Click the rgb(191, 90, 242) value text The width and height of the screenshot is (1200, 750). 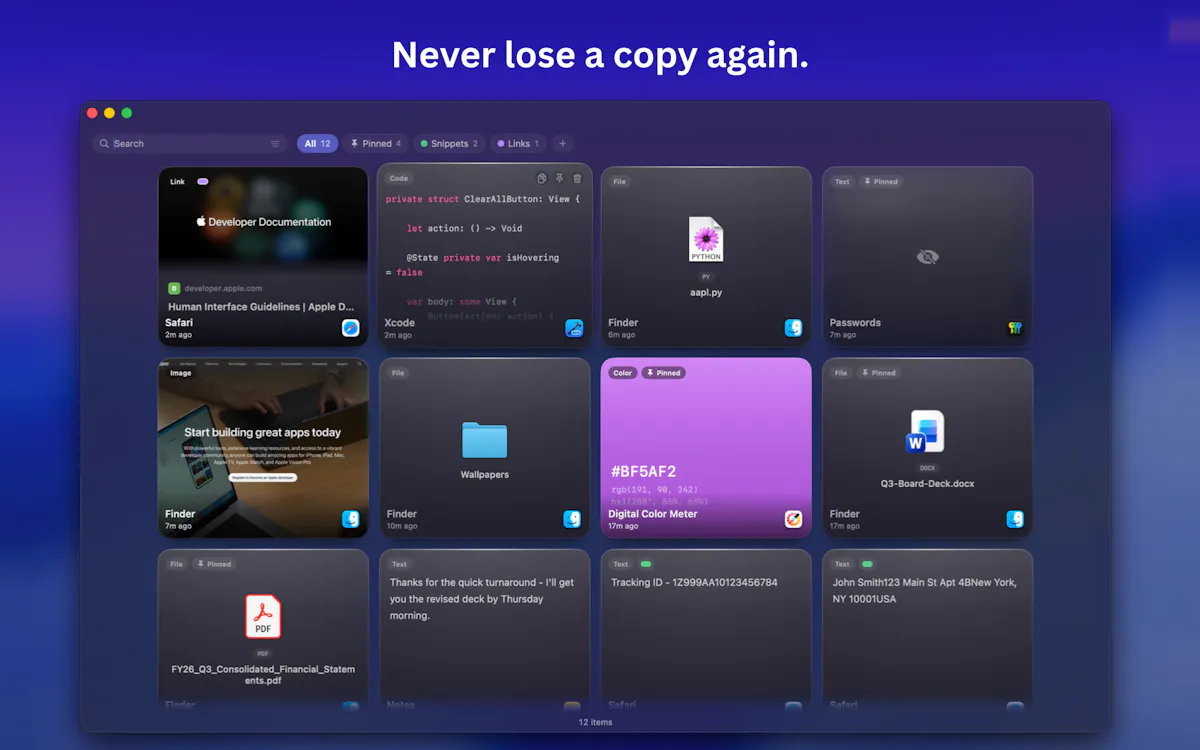(655, 490)
